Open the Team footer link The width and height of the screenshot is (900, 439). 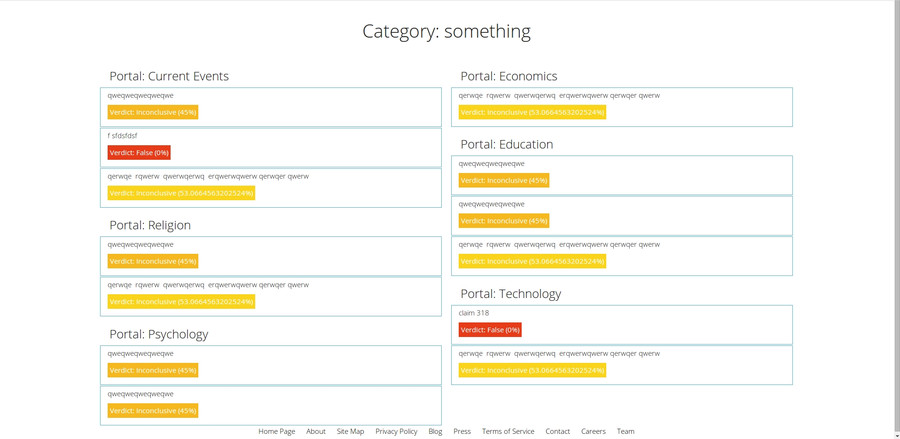(625, 431)
